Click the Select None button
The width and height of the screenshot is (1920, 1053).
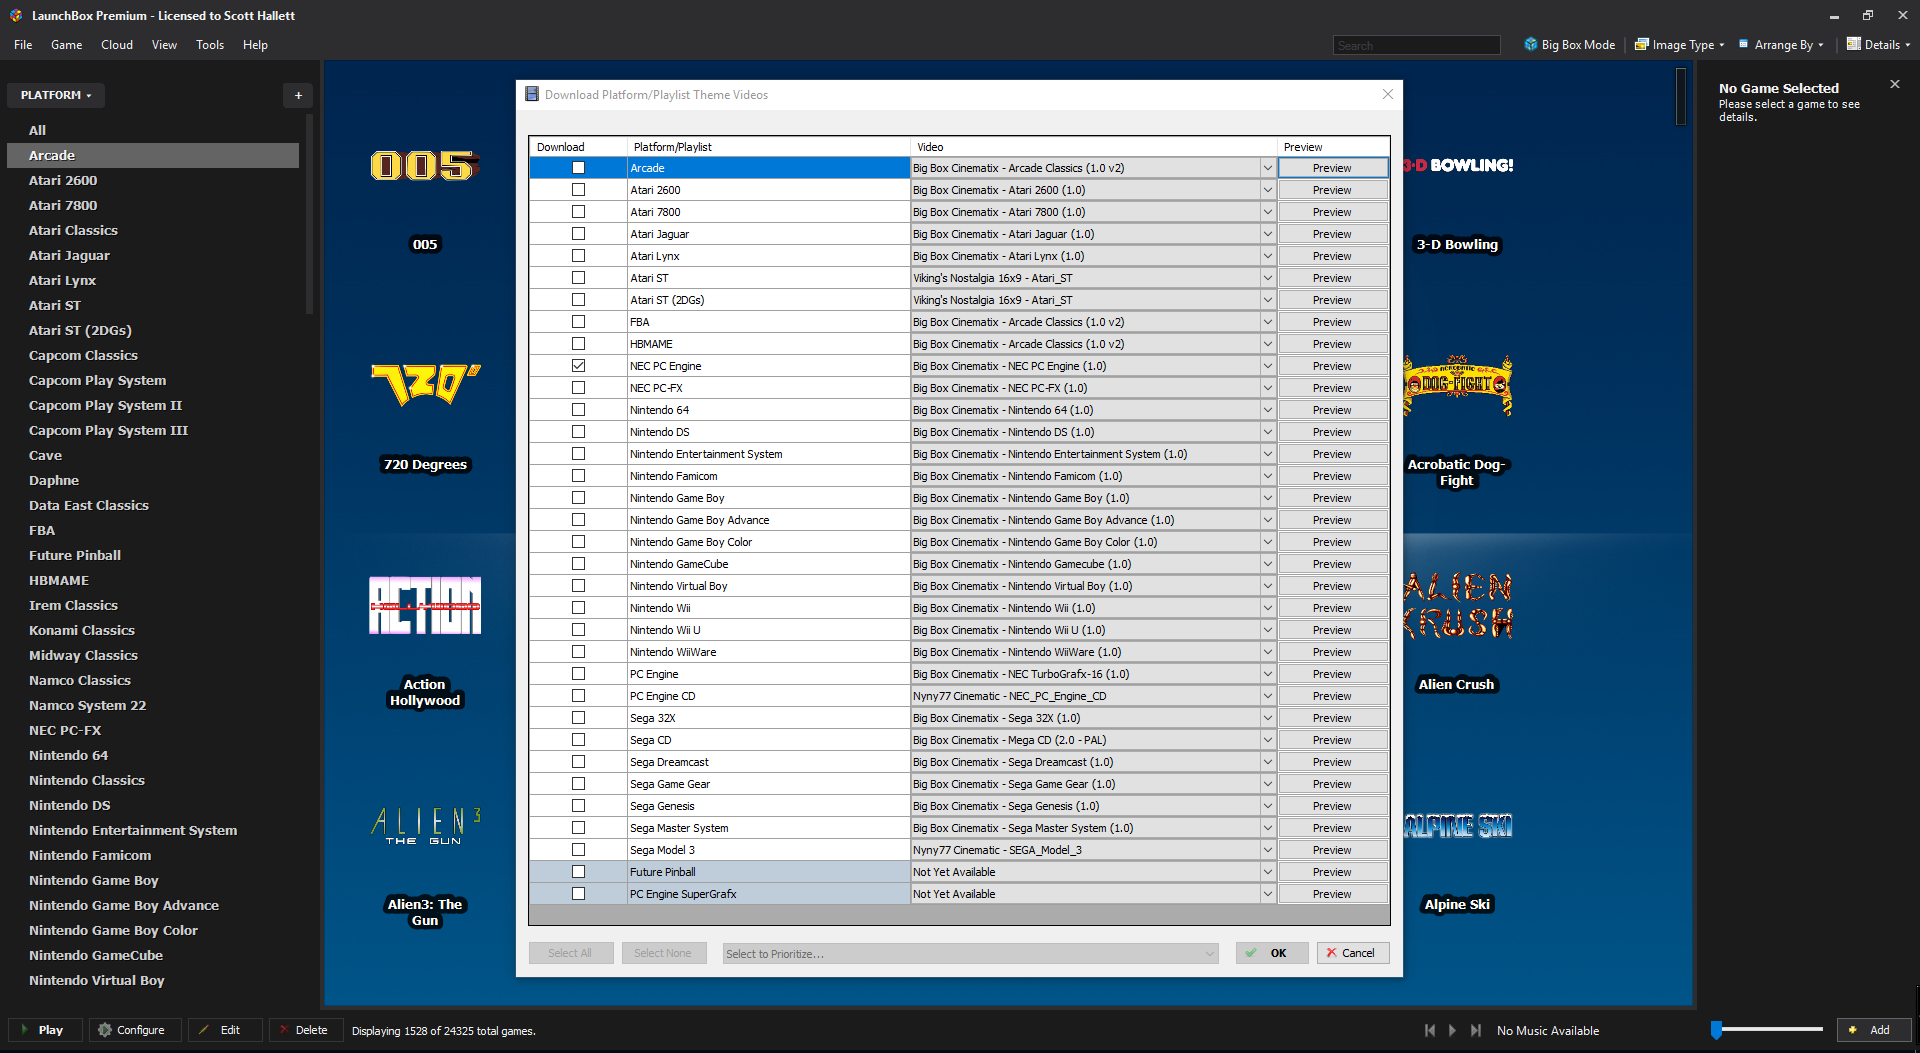(663, 953)
